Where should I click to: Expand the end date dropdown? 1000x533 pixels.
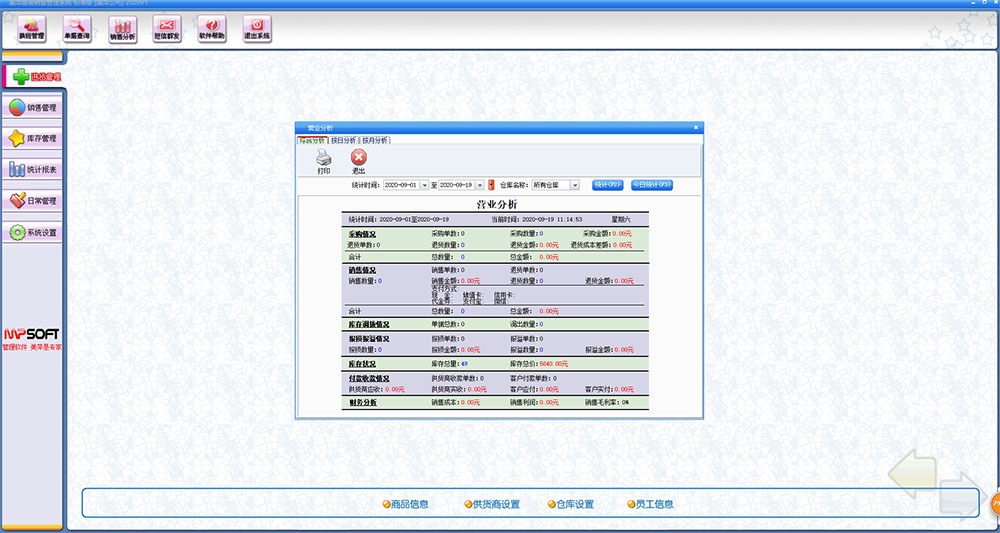point(479,185)
